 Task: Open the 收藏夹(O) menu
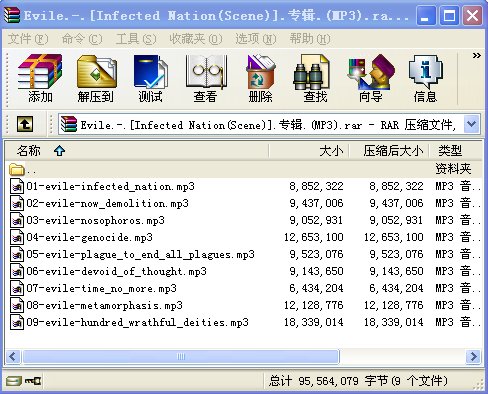(196, 39)
